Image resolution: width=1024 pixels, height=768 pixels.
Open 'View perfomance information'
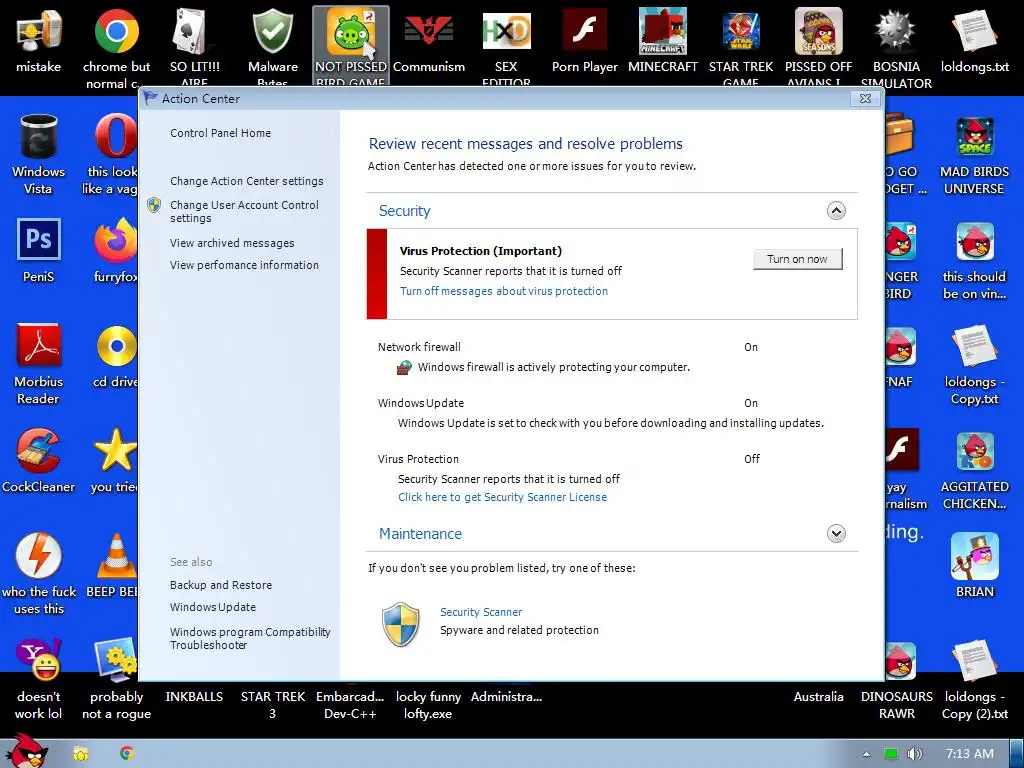click(244, 264)
